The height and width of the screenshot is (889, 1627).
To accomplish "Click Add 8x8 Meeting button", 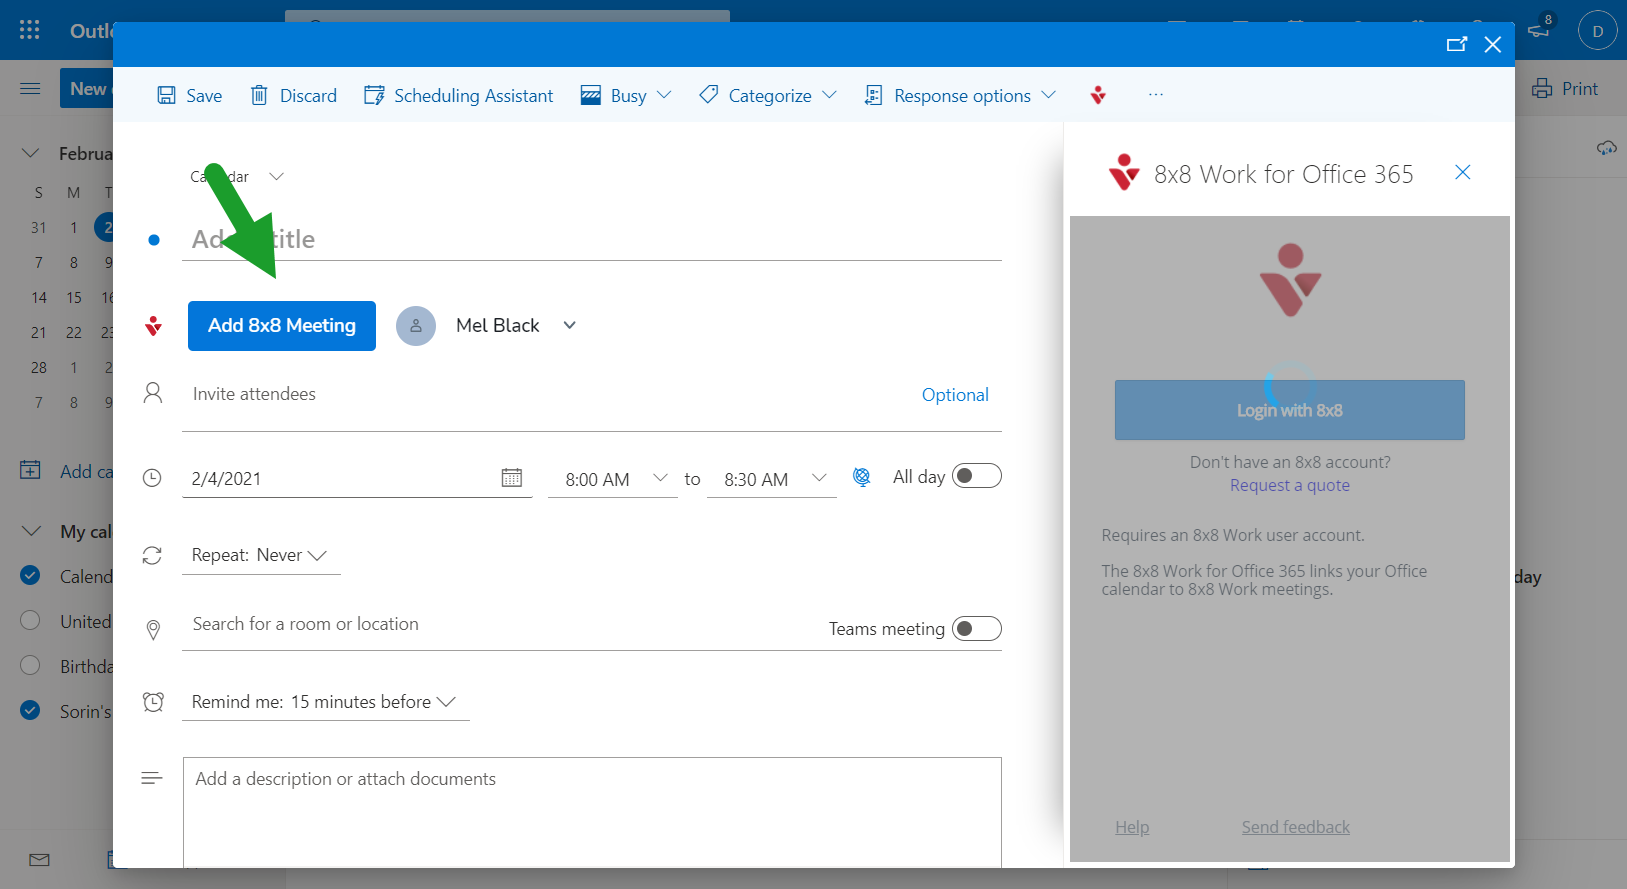I will (x=282, y=326).
